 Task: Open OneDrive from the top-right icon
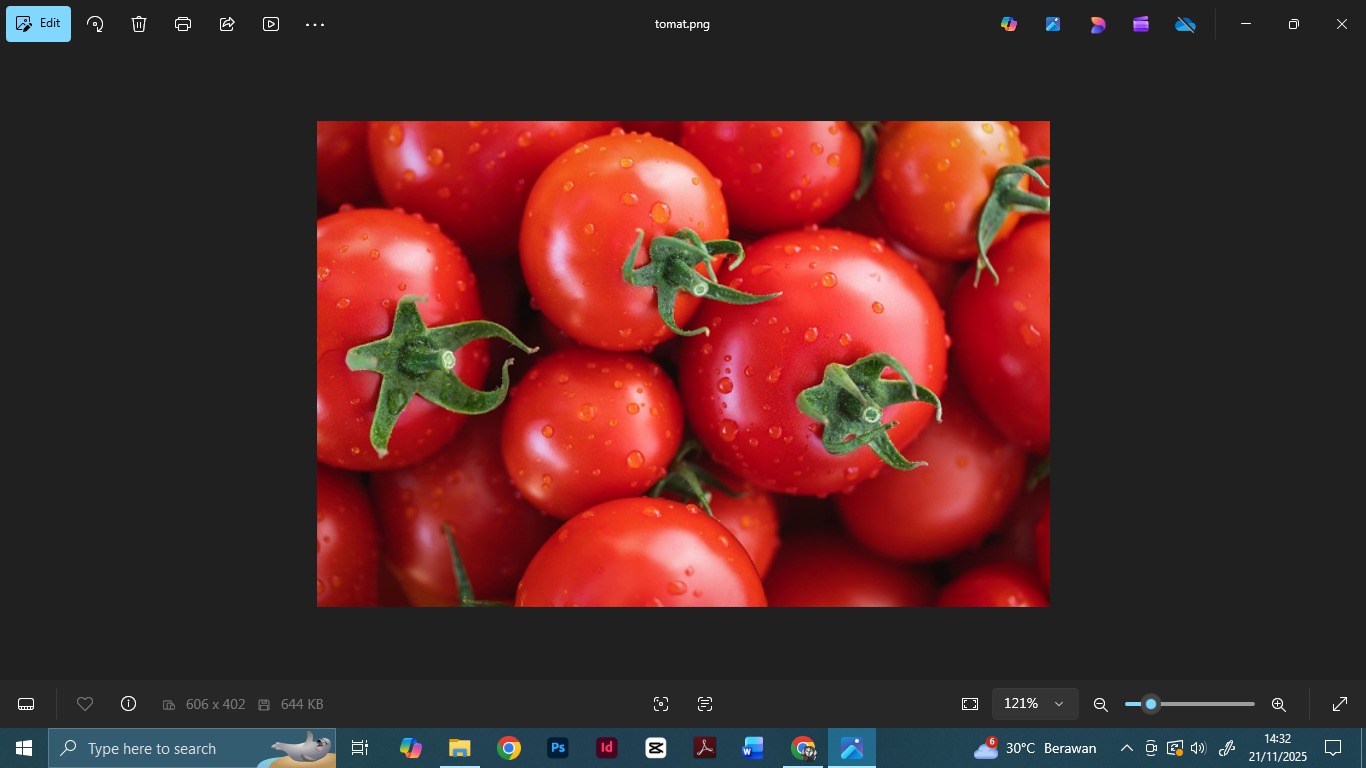pyautogui.click(x=1185, y=24)
